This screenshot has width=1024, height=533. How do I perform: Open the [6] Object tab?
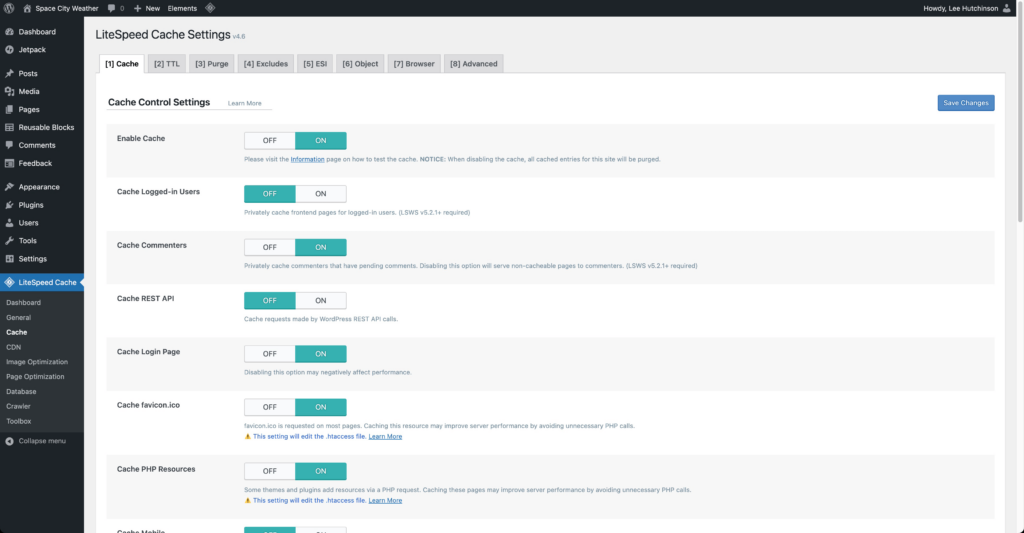pyautogui.click(x=360, y=63)
